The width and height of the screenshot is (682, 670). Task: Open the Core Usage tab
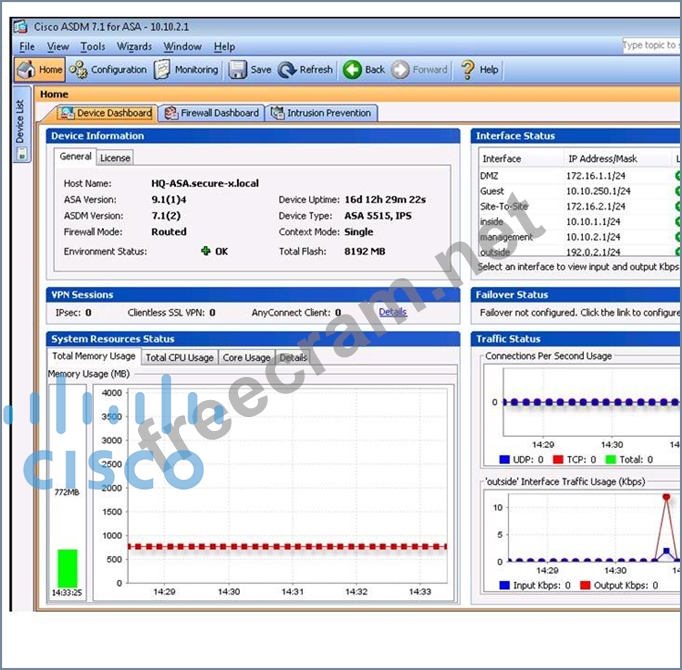[246, 357]
